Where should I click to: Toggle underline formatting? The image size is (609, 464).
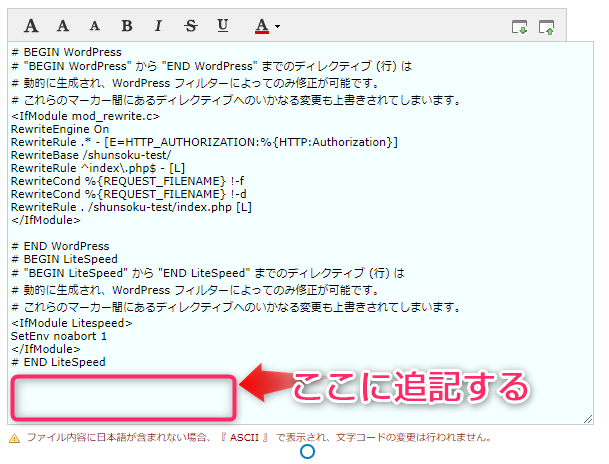click(x=222, y=25)
